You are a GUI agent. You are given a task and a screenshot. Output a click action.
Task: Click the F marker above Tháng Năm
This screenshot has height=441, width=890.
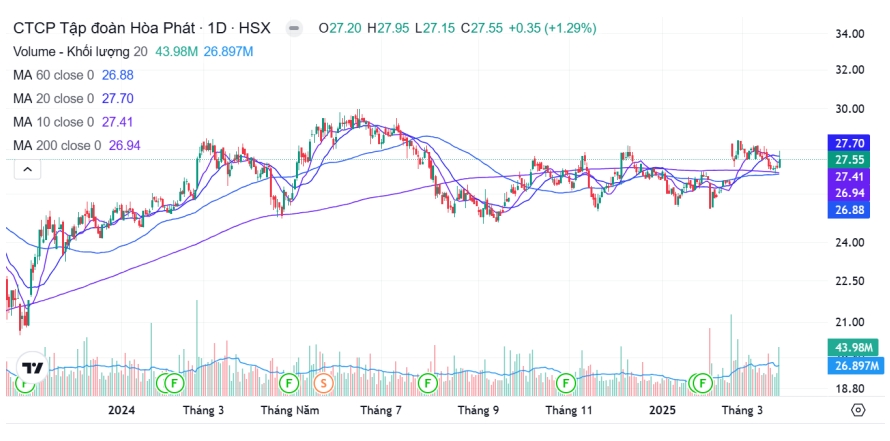point(289,384)
